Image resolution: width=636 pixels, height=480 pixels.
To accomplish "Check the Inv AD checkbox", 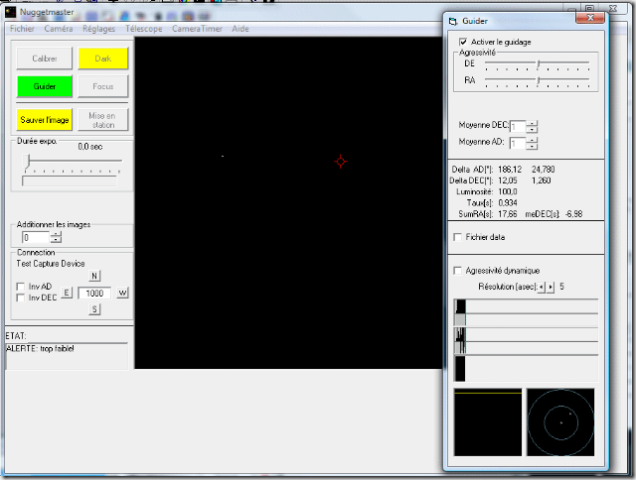I will (x=20, y=286).
